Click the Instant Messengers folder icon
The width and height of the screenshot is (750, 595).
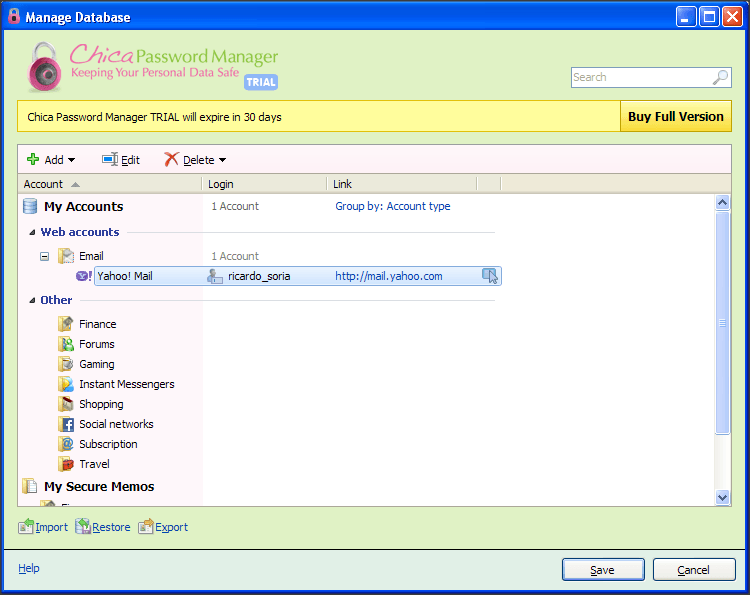[66, 384]
